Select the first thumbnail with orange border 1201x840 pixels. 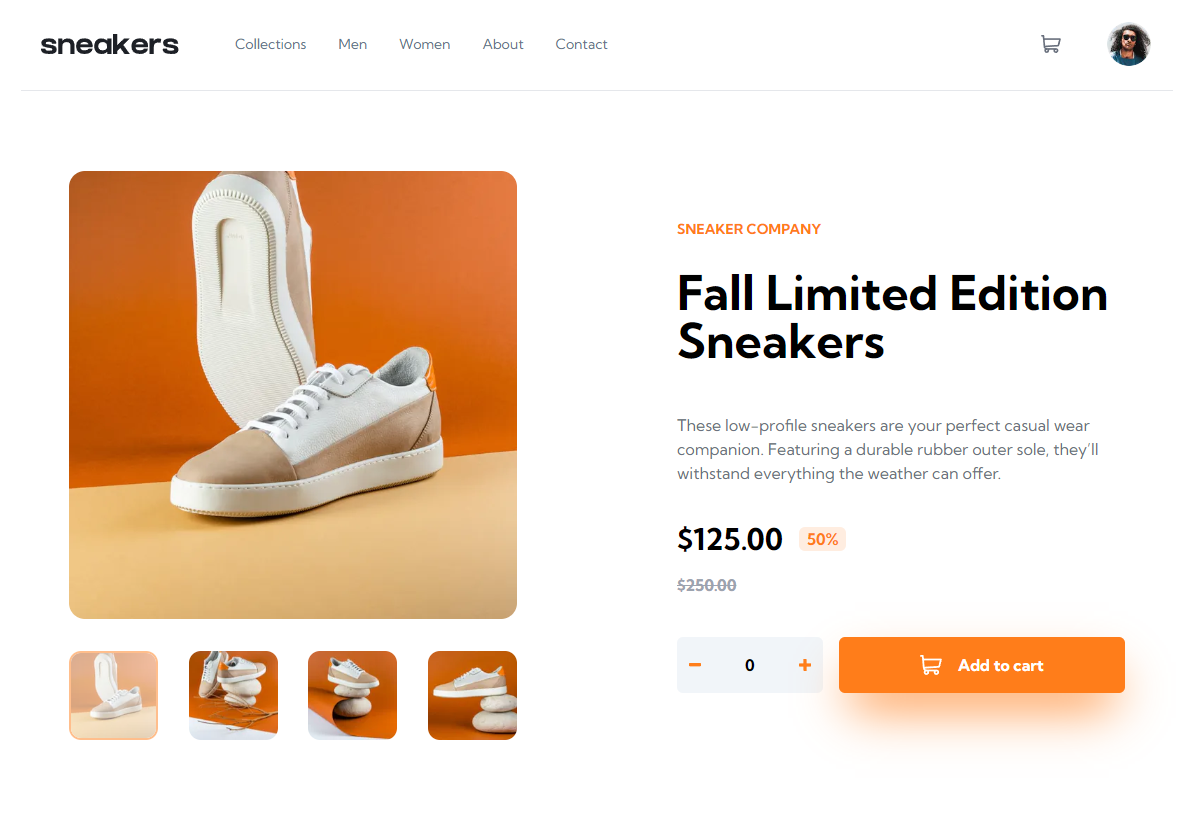coord(113,696)
